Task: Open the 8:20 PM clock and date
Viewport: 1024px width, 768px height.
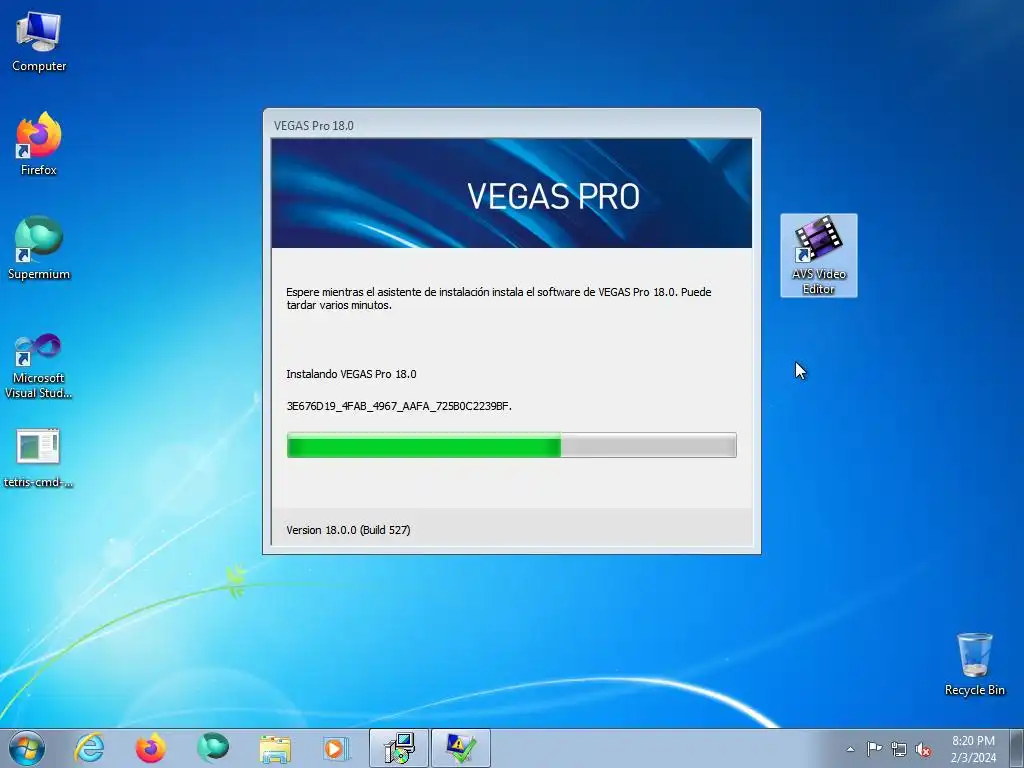Action: coord(973,749)
